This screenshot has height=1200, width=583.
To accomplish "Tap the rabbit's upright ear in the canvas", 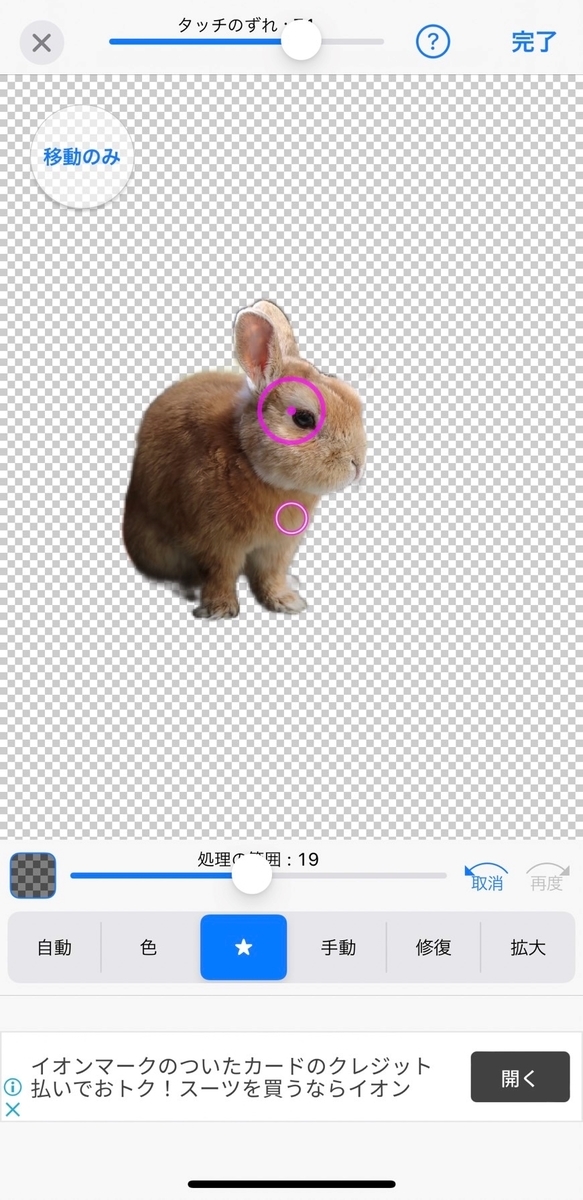I will pos(262,343).
